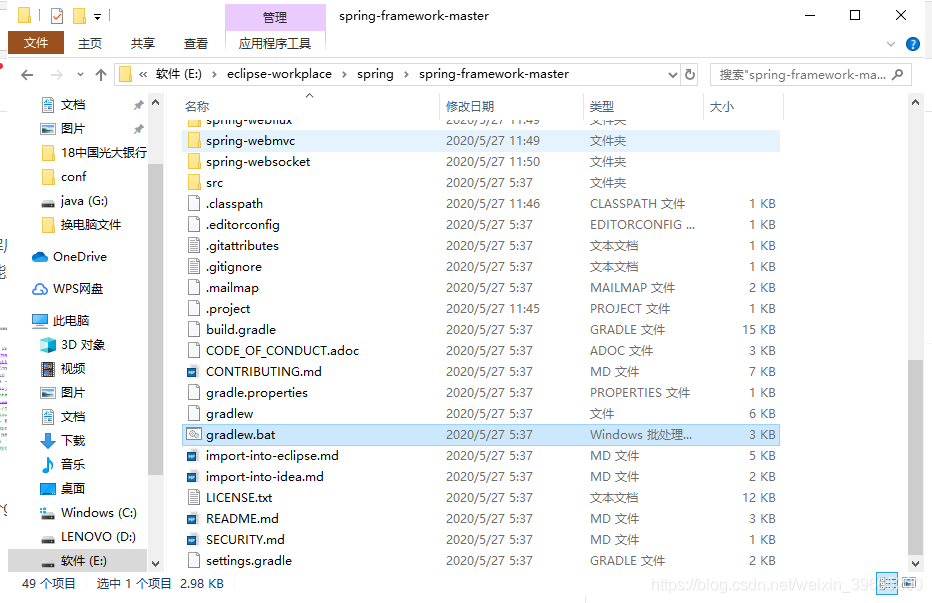Open 图片 pinned in Quick access

tap(73, 129)
